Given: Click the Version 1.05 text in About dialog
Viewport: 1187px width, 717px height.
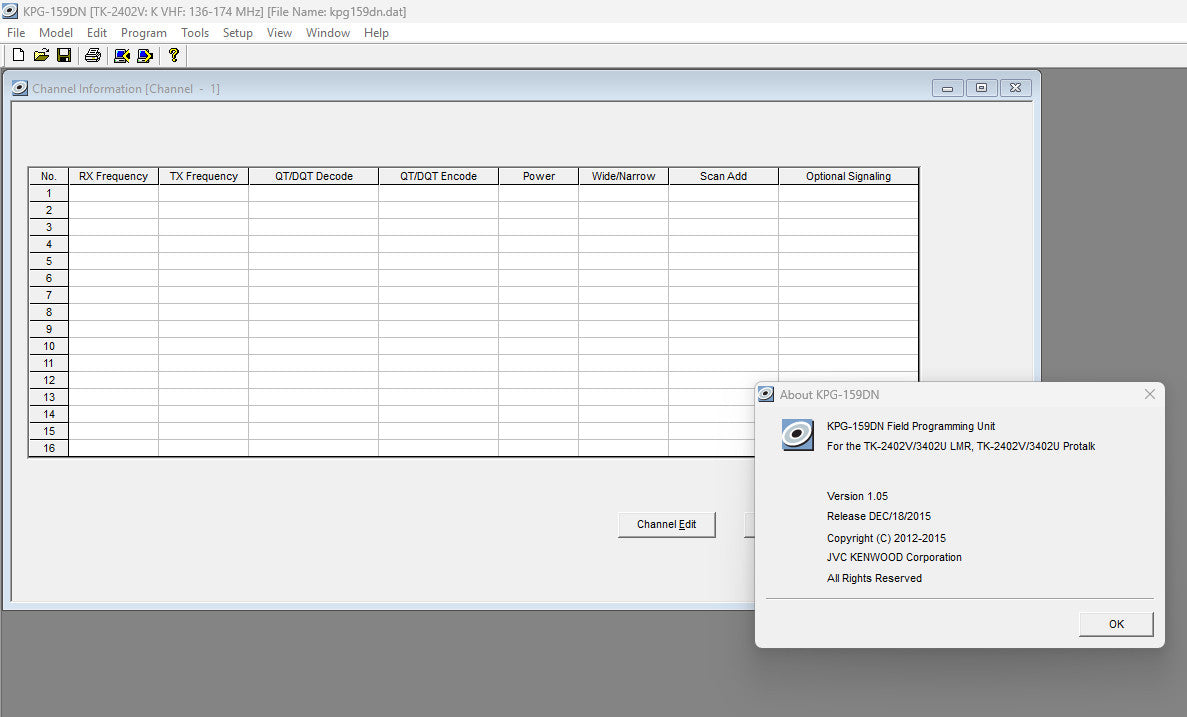Looking at the screenshot, I should 857,496.
